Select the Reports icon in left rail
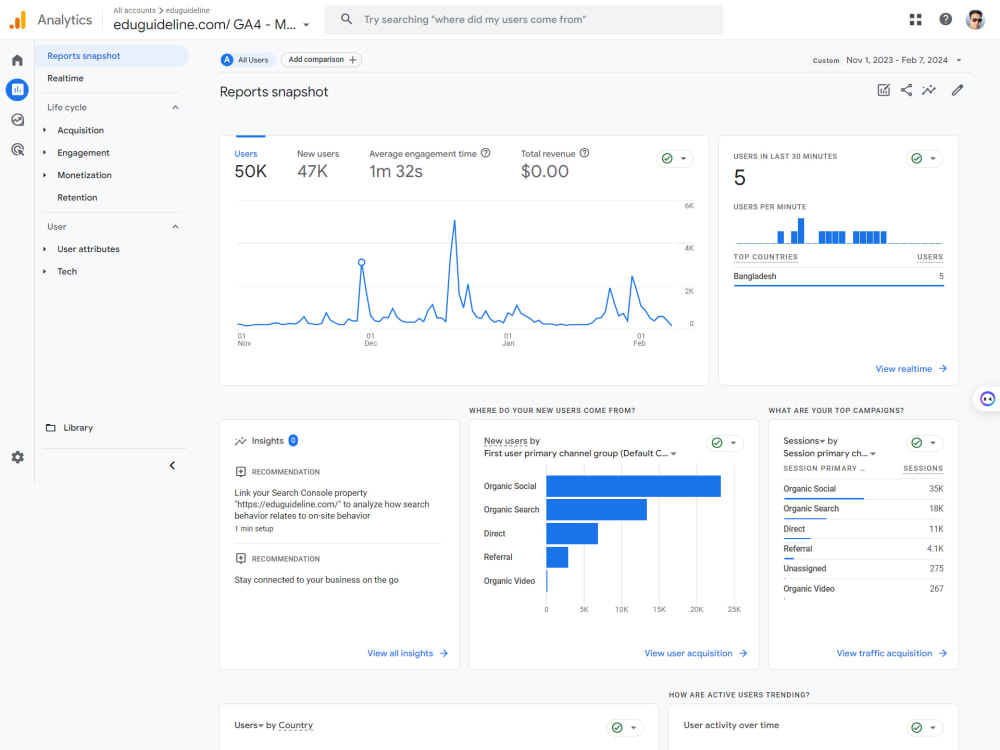 point(17,89)
